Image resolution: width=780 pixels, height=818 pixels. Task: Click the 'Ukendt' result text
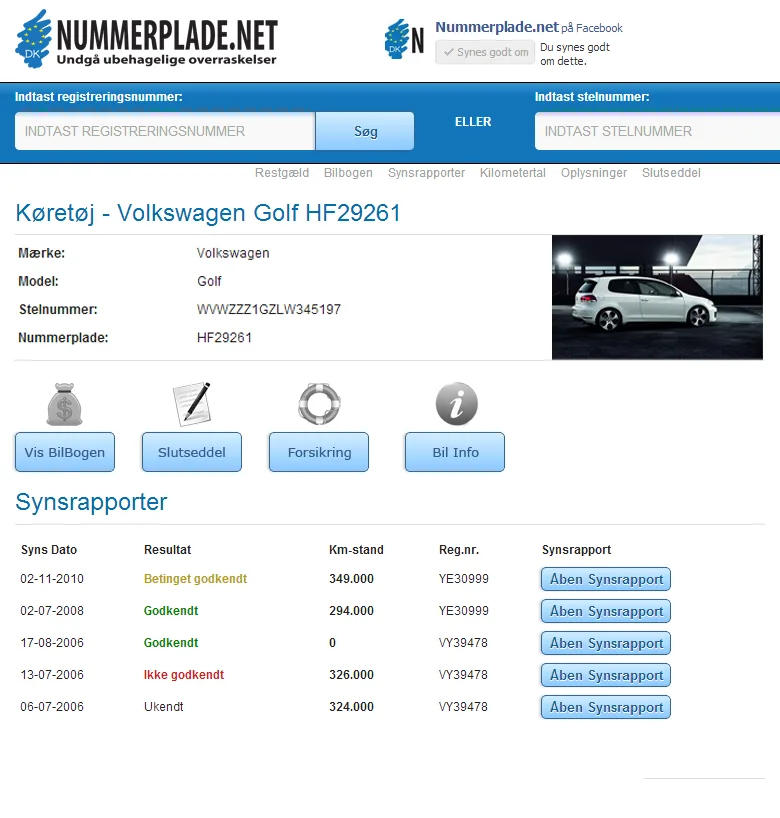[x=163, y=706]
